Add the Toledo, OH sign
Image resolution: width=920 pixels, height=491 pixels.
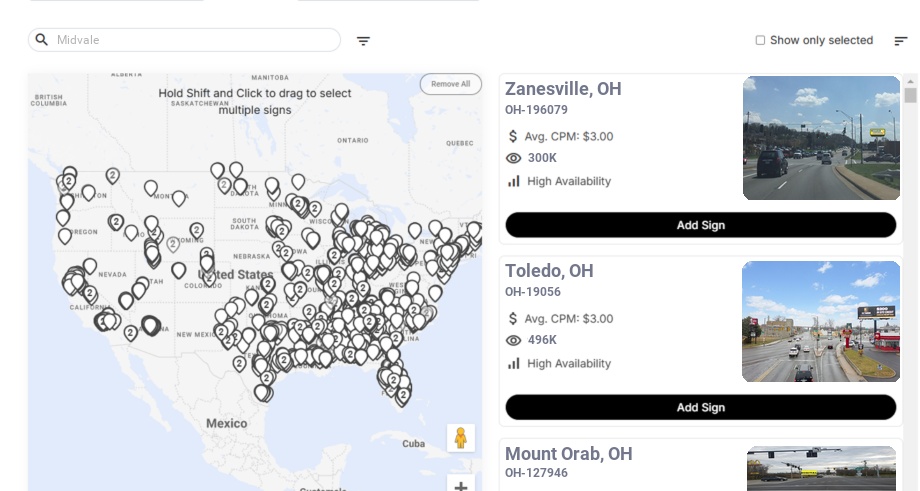[700, 407]
